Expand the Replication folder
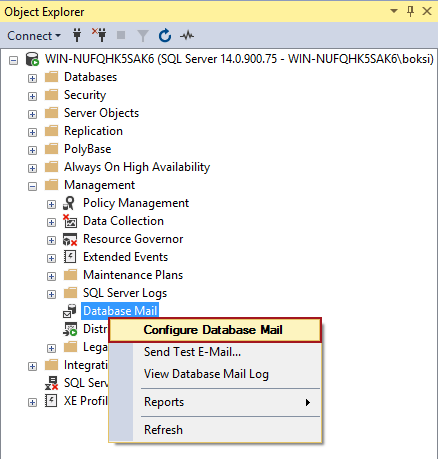438x459 pixels. [x=32, y=132]
